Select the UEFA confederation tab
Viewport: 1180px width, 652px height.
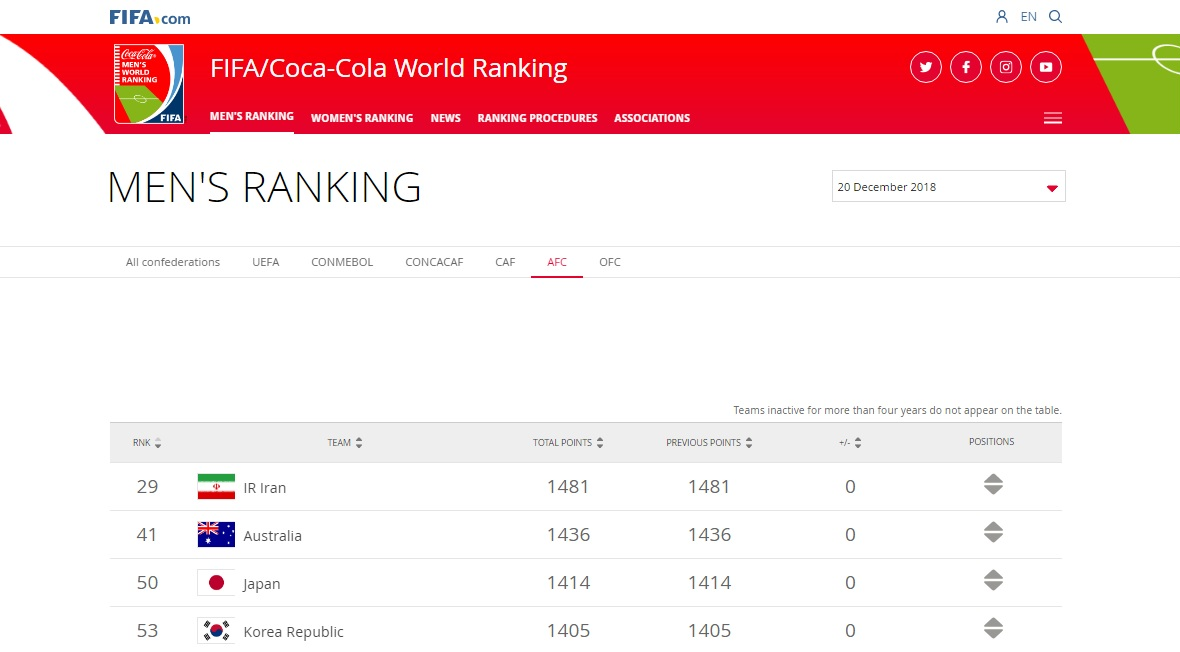pyautogui.click(x=265, y=262)
